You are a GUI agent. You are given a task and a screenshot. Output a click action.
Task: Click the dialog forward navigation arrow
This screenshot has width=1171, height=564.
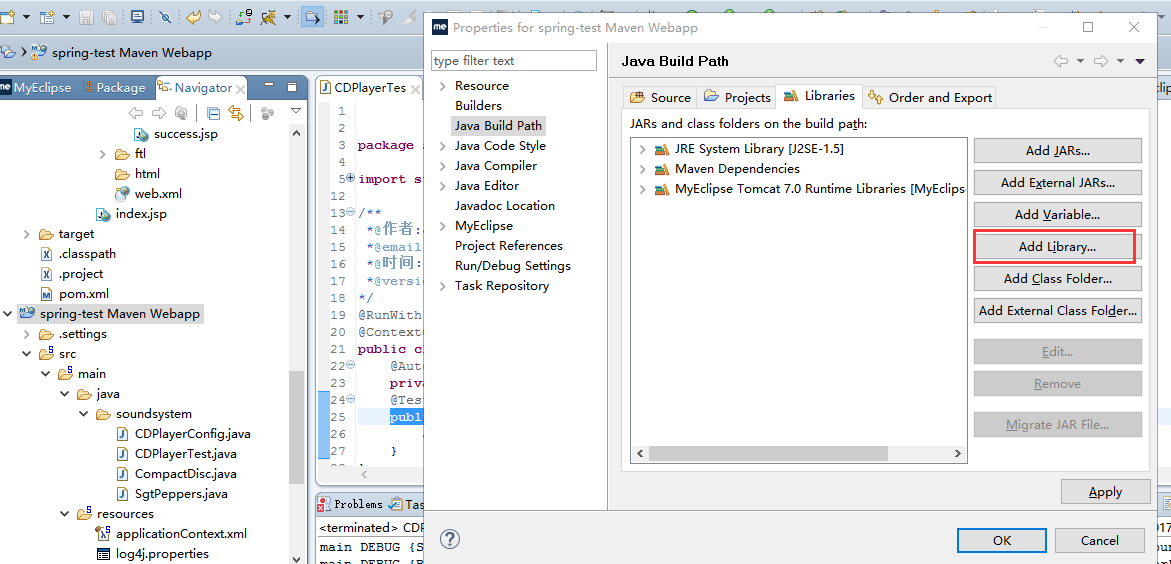(x=1100, y=61)
